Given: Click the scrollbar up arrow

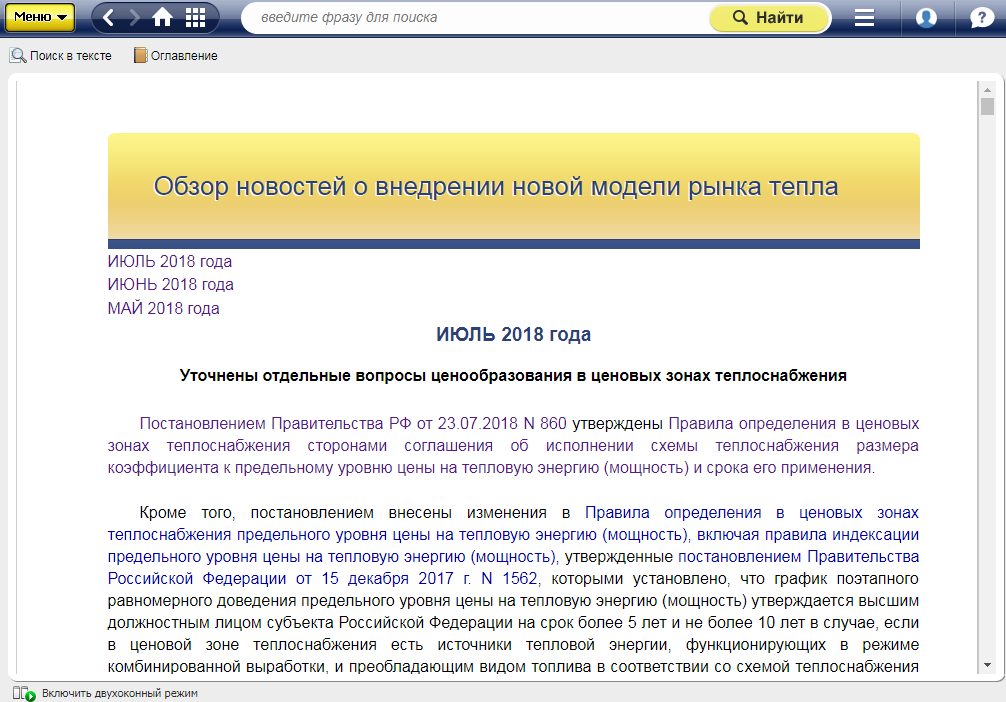Looking at the screenshot, I should 987,88.
